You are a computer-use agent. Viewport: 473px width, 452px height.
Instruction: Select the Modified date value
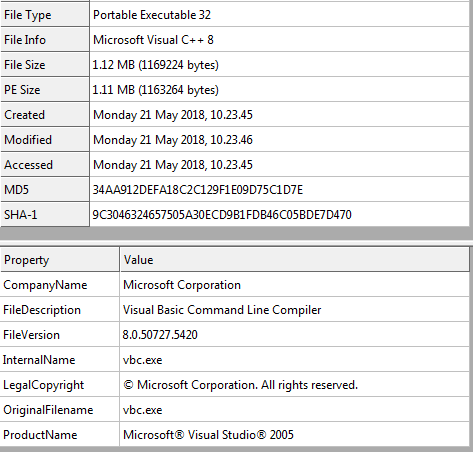click(173, 140)
